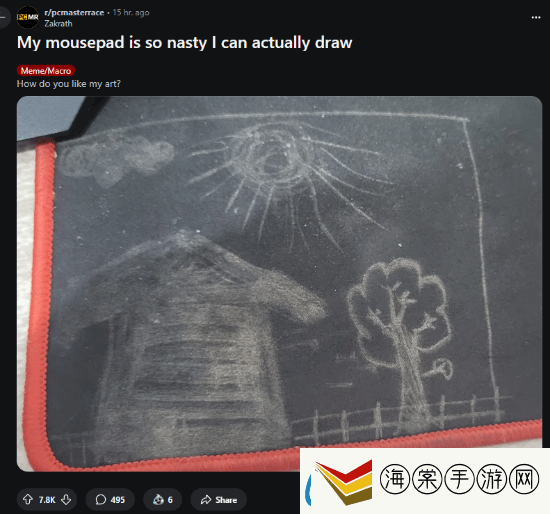
Task: Click the 15 hr. ago timestamp
Action: click(x=131, y=13)
